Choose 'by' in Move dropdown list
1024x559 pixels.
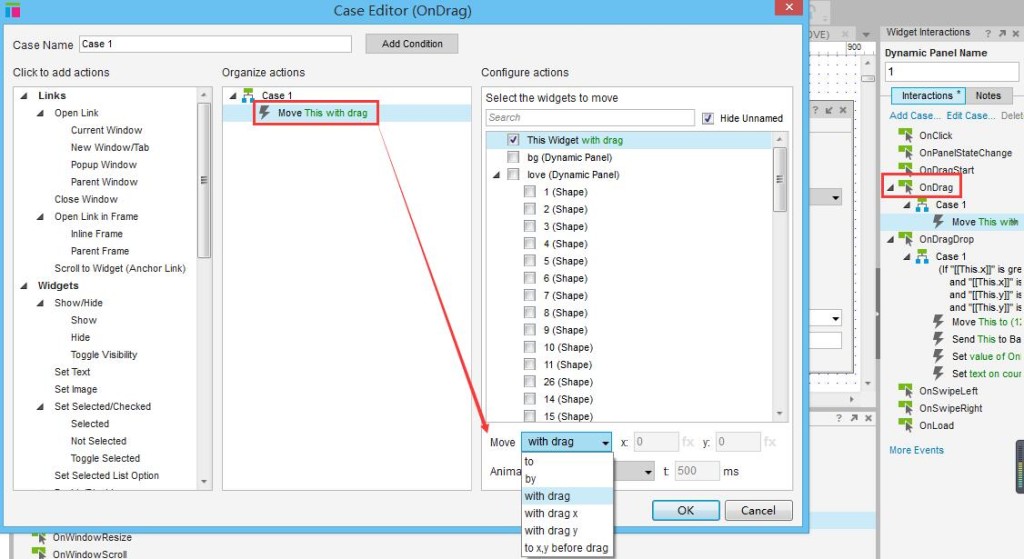pos(567,479)
